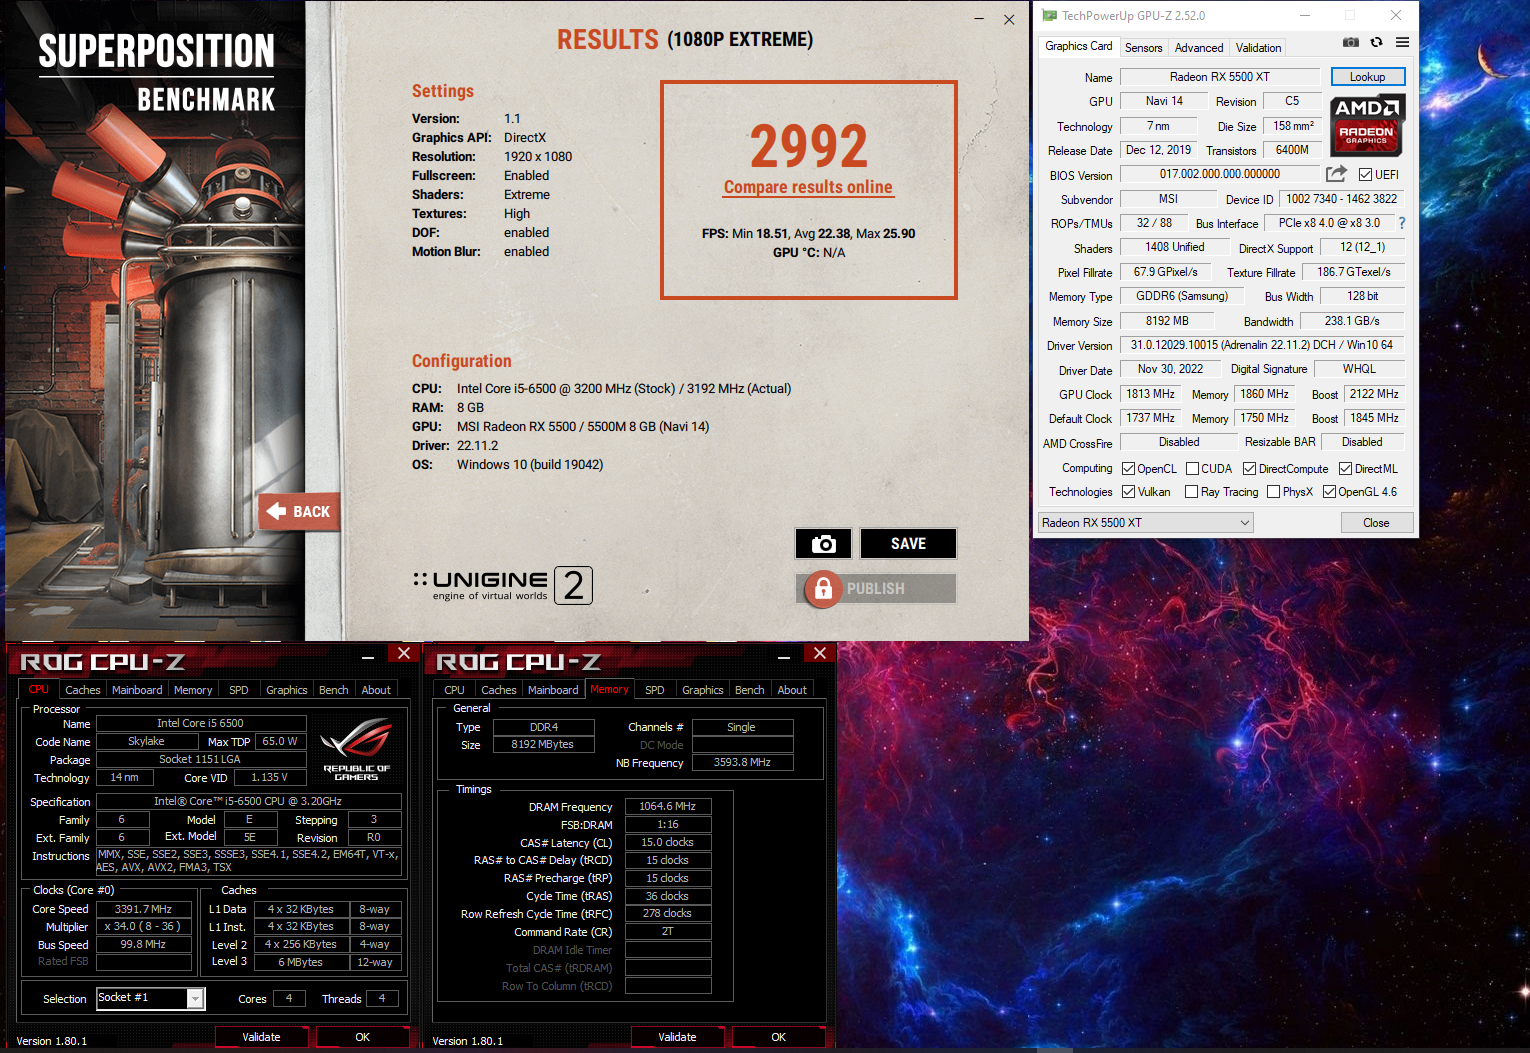Open SPD tab in right CPU-Z window
The image size is (1530, 1053).
coord(655,690)
